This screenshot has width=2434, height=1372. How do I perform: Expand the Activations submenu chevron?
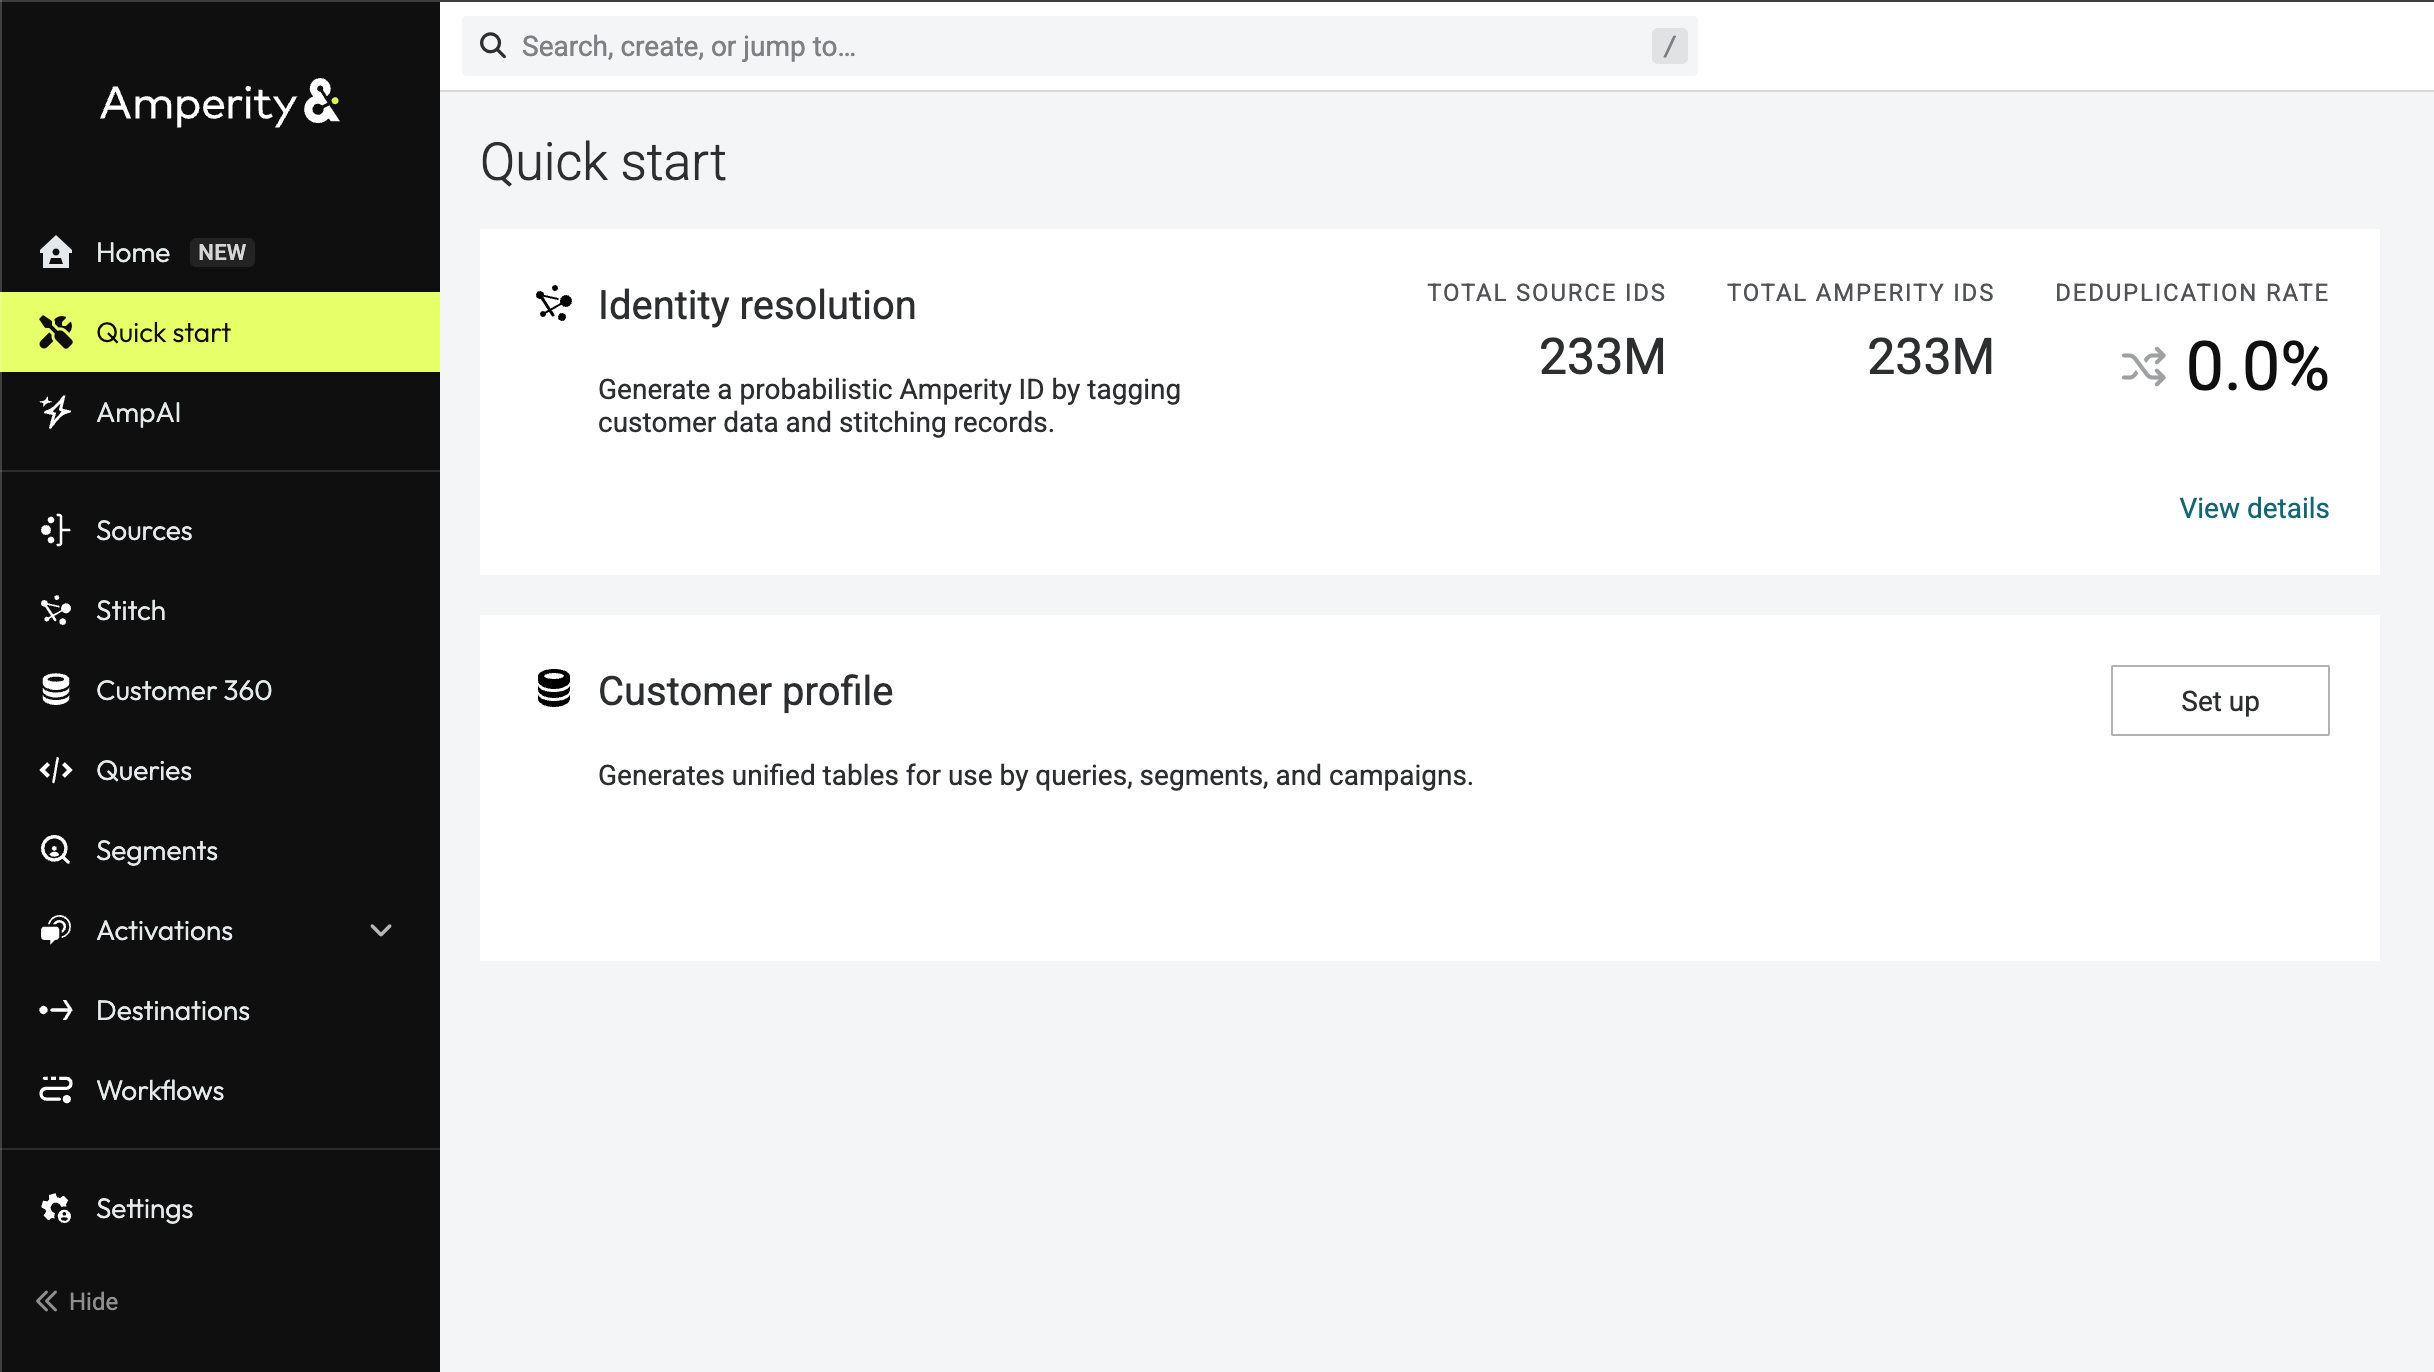click(x=381, y=930)
